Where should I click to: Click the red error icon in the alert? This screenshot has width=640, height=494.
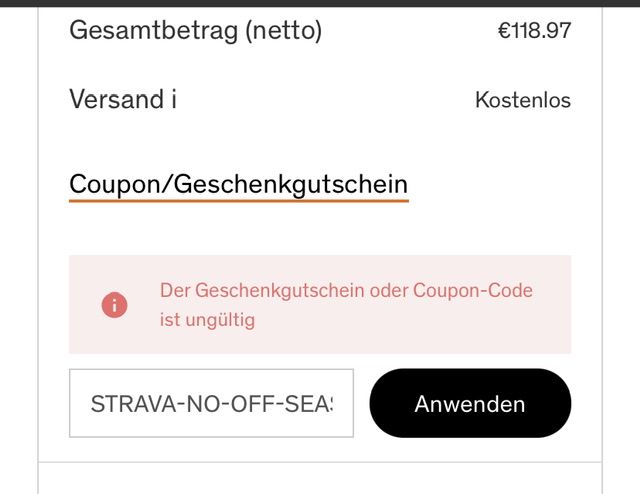coord(114,305)
